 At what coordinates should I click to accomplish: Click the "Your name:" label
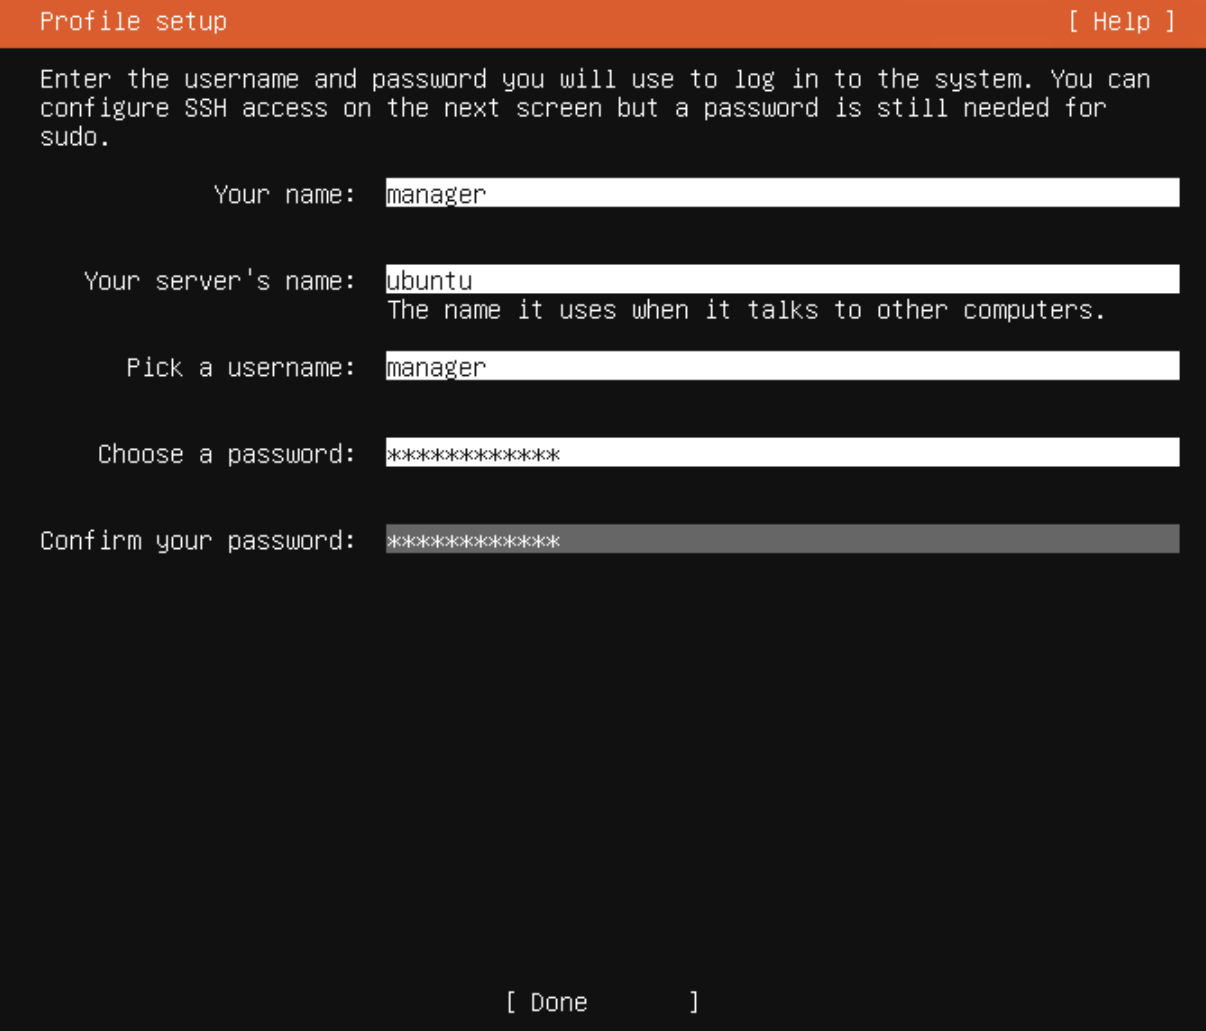(285, 194)
